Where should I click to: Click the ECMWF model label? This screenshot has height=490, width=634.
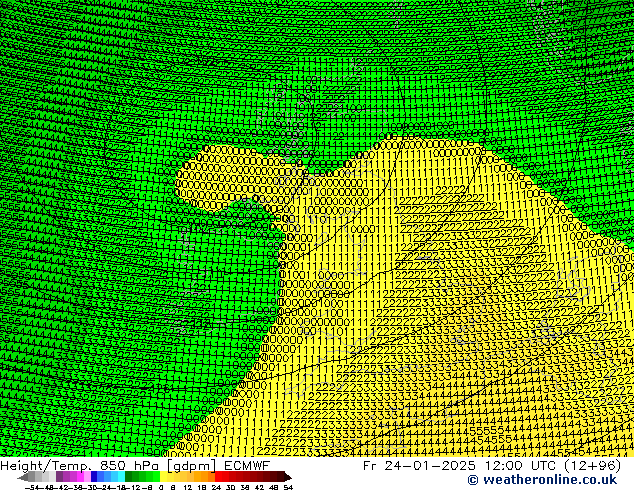point(247,466)
